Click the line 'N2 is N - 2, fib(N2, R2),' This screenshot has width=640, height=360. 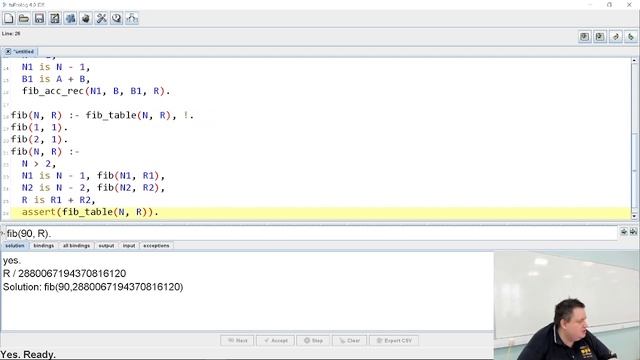tap(93, 188)
